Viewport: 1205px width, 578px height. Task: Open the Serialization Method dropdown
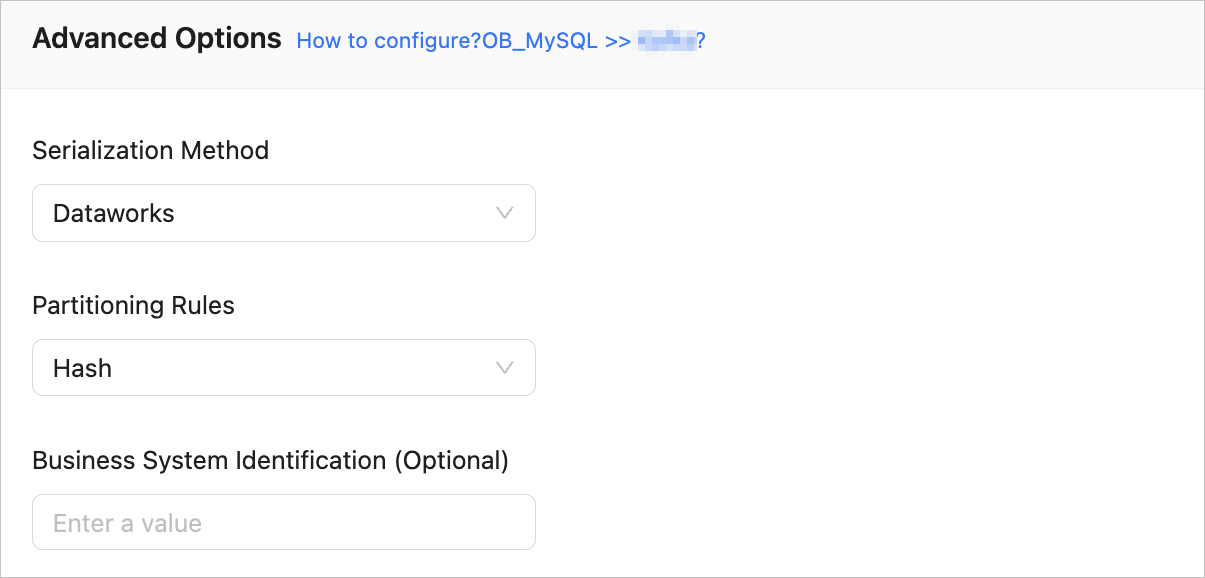click(x=283, y=213)
